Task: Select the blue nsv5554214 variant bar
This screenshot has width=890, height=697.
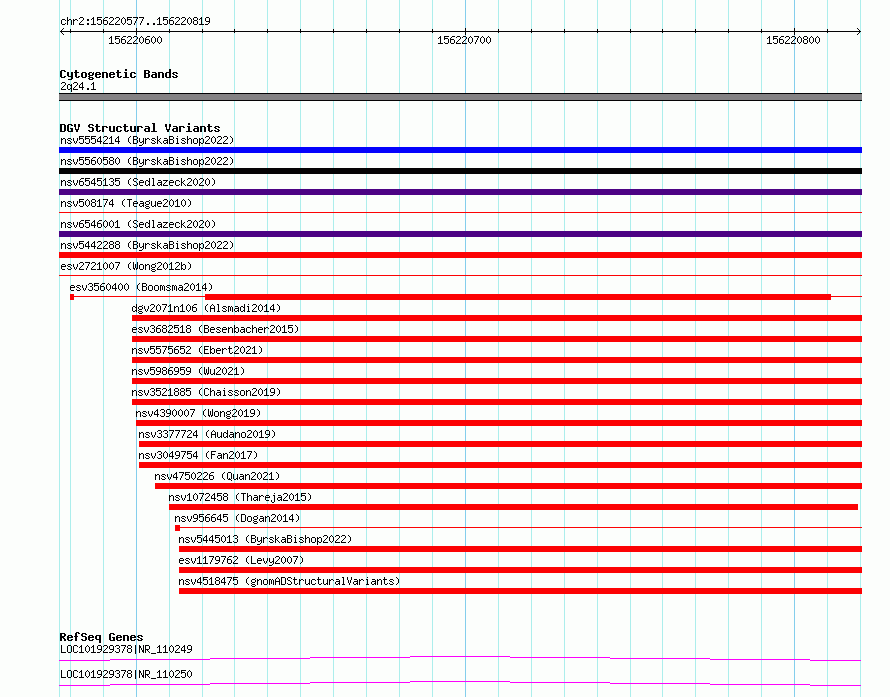Action: (x=460, y=150)
